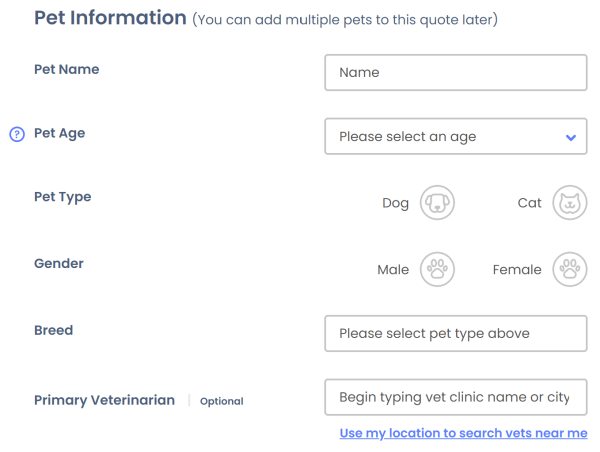Use my location to search vets link
600x452 pixels.
[x=463, y=433]
